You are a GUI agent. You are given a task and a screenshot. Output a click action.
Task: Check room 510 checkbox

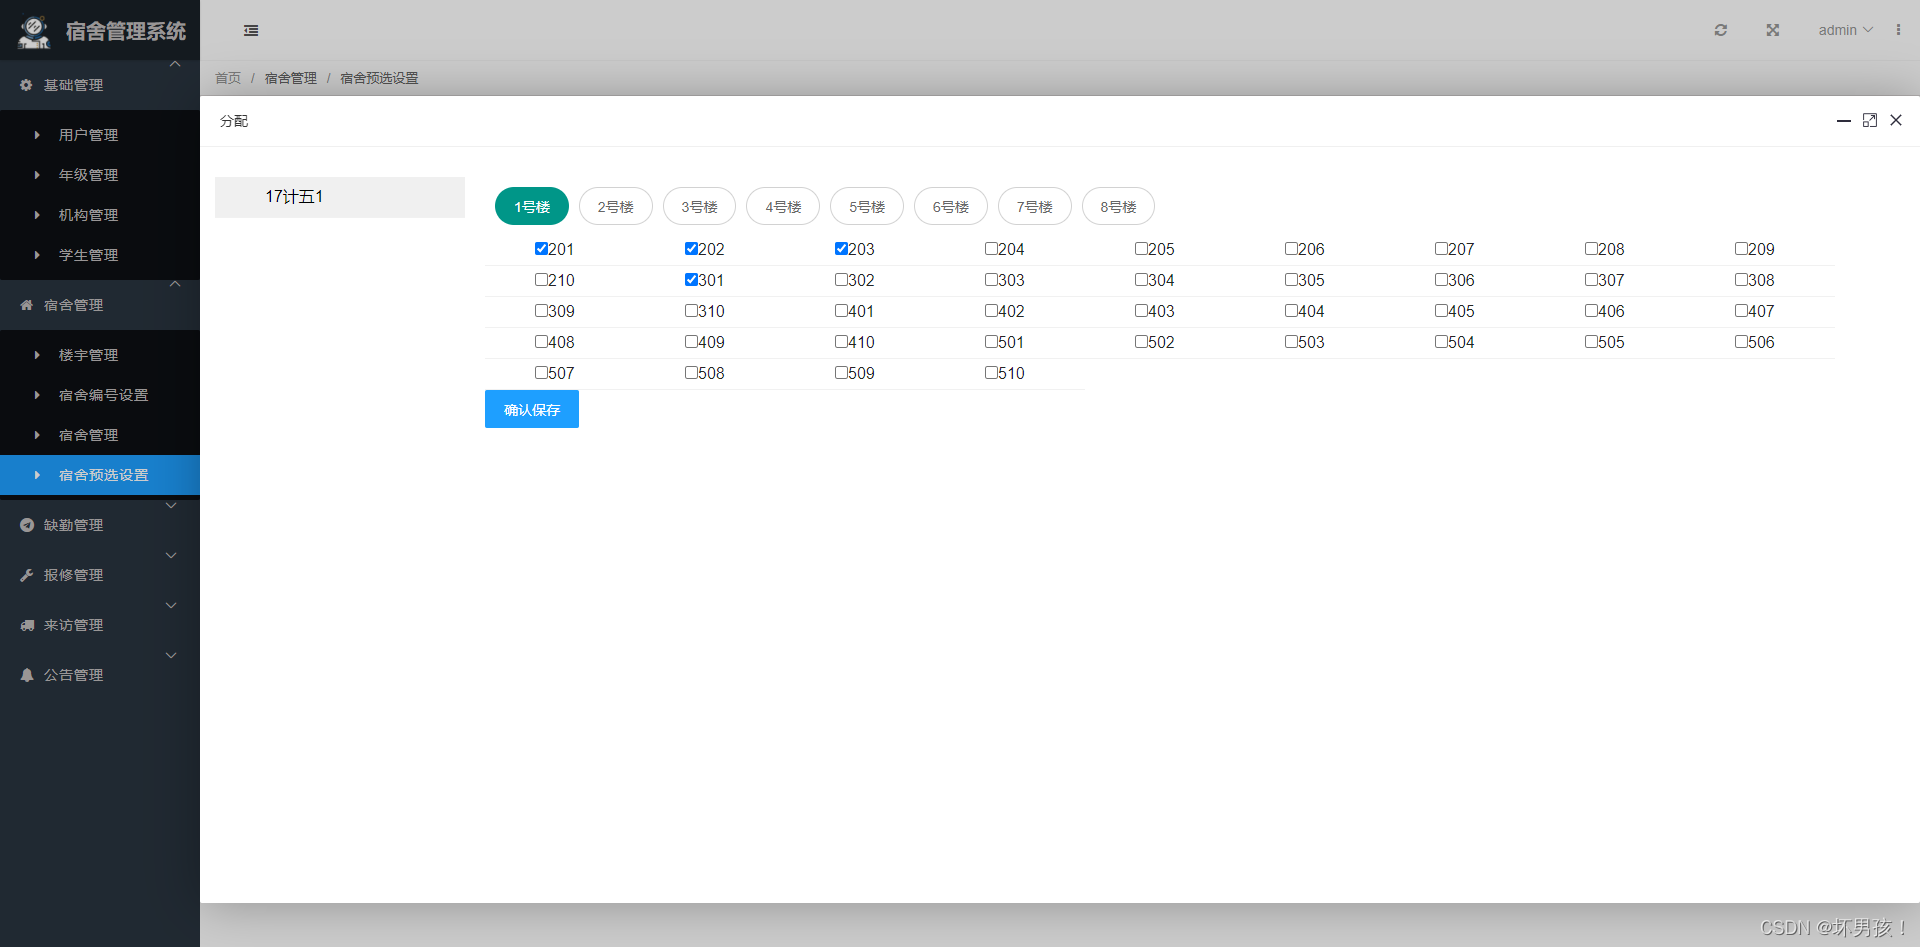[991, 373]
